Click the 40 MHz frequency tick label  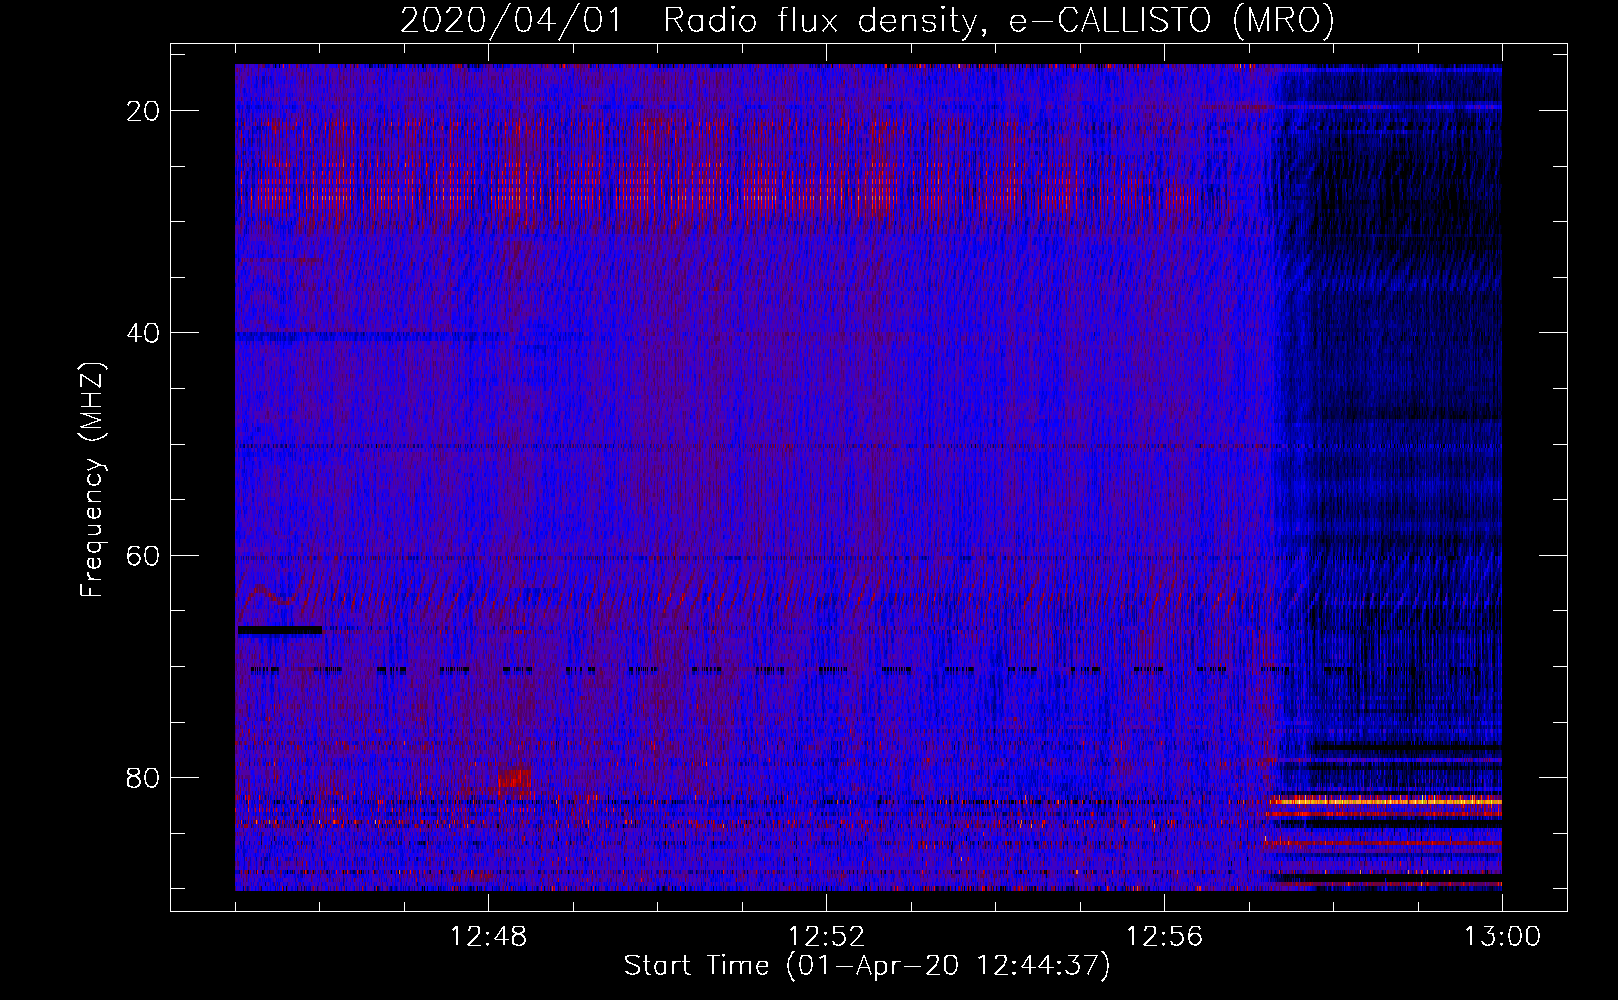coord(143,333)
